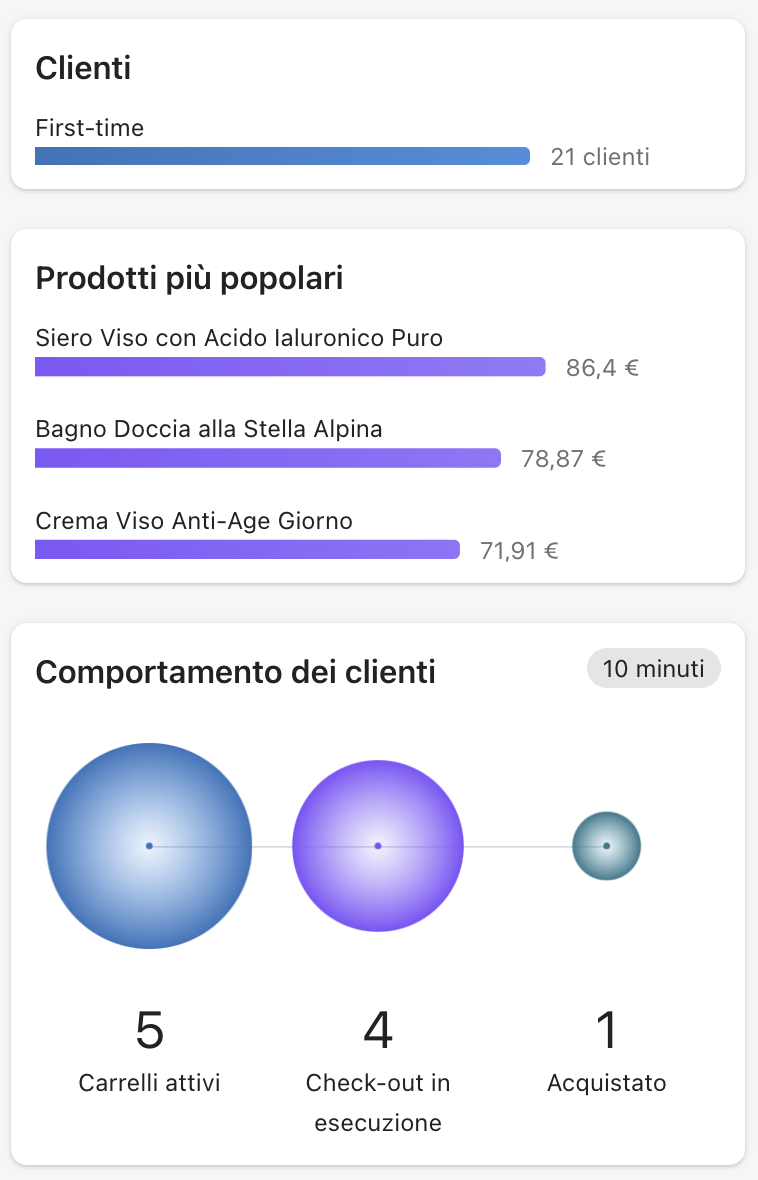Click the 78,87 € amount

point(563,459)
